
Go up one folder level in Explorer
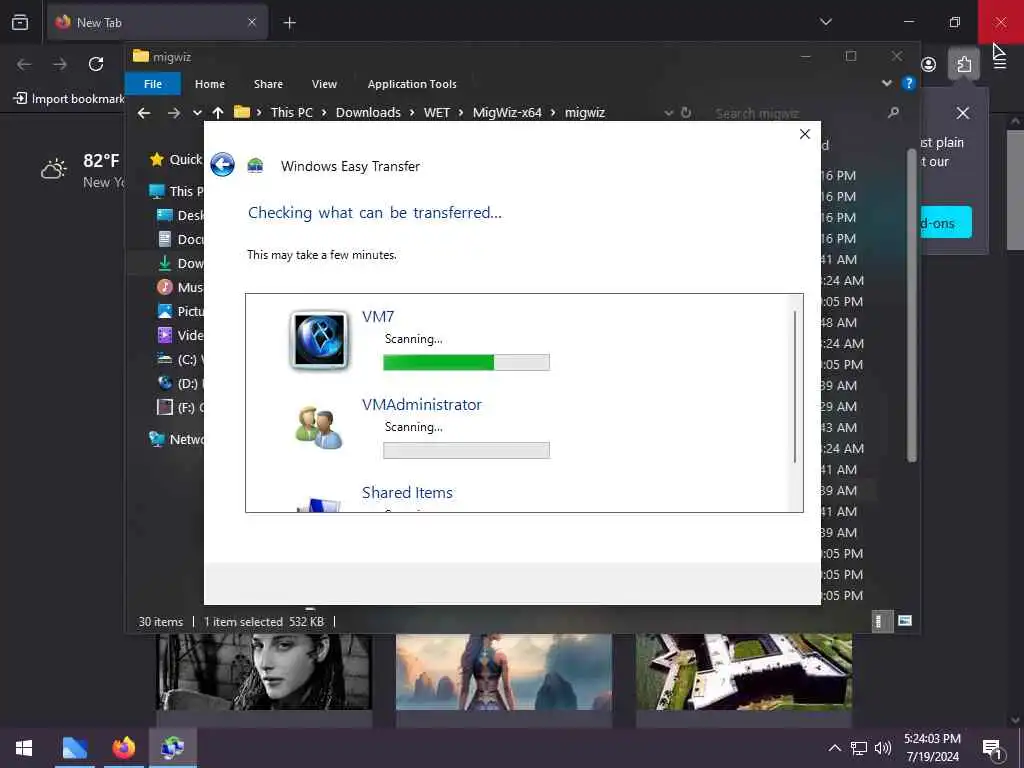pyautogui.click(x=218, y=113)
